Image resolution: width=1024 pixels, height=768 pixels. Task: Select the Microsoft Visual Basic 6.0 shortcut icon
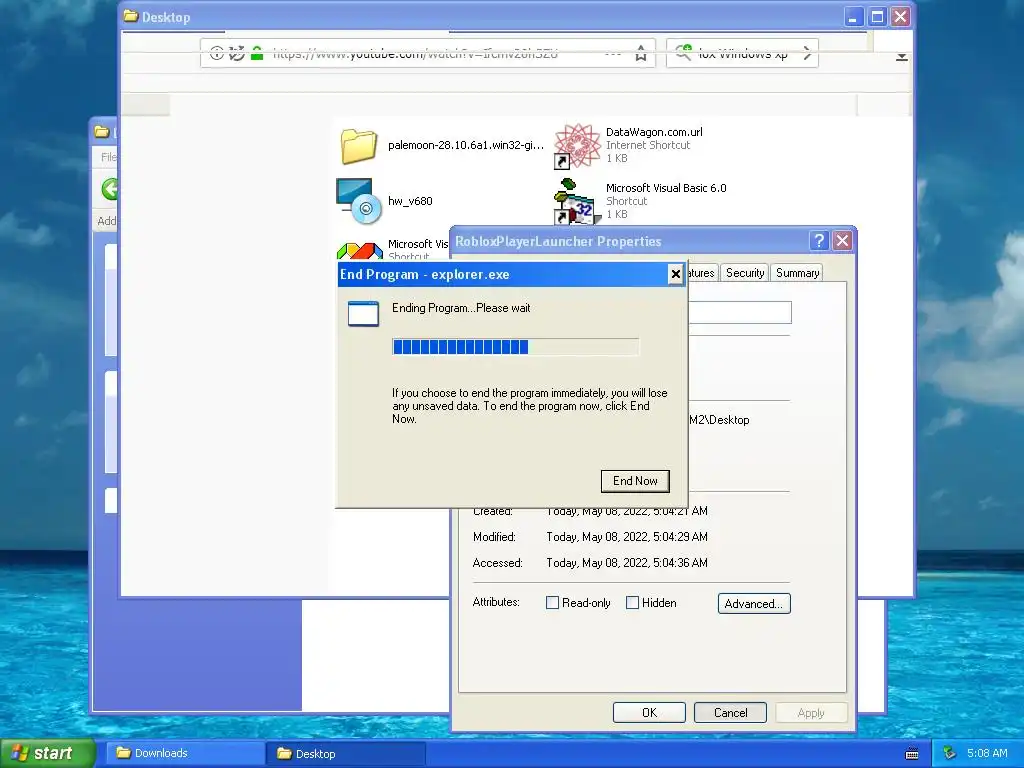(575, 201)
